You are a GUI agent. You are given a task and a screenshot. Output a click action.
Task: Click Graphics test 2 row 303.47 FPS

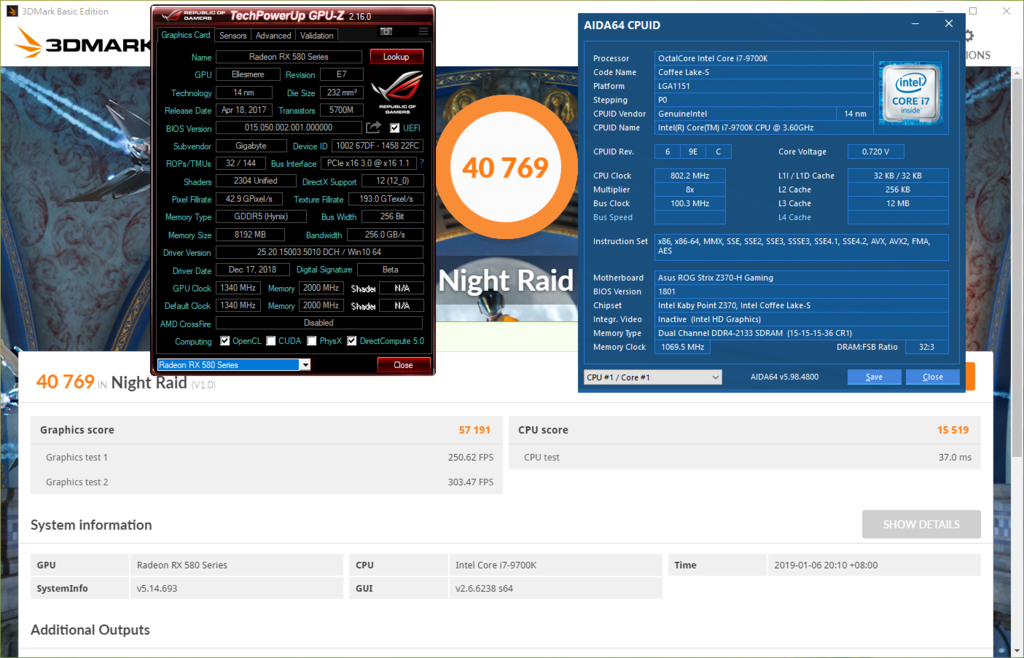(266, 482)
